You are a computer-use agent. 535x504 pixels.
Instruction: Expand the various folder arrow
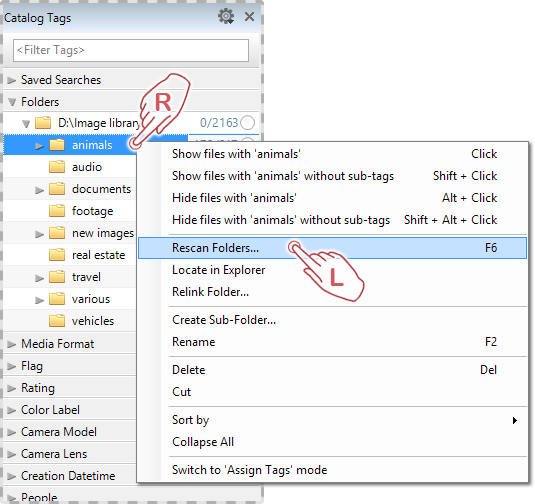click(x=40, y=300)
